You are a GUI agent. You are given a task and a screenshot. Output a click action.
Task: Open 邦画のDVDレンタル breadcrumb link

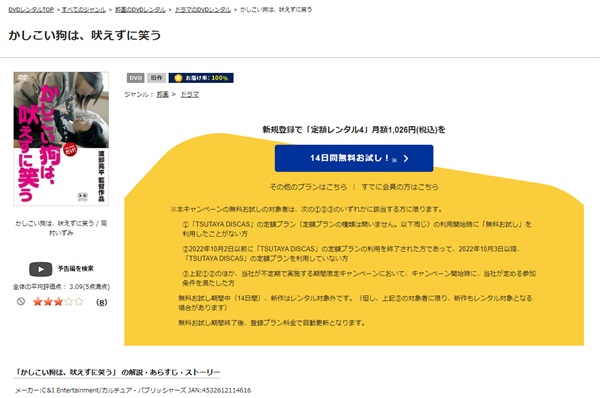140,10
